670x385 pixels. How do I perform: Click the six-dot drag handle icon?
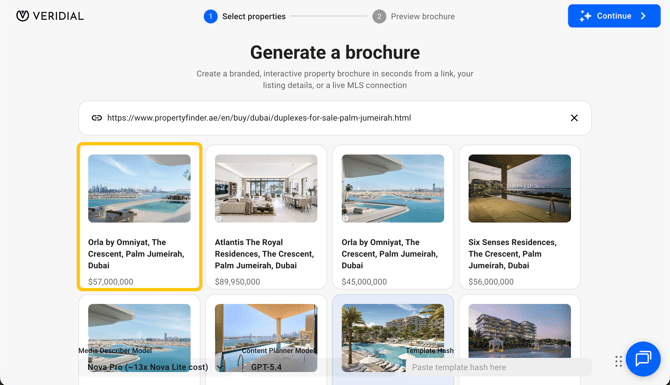point(618,361)
